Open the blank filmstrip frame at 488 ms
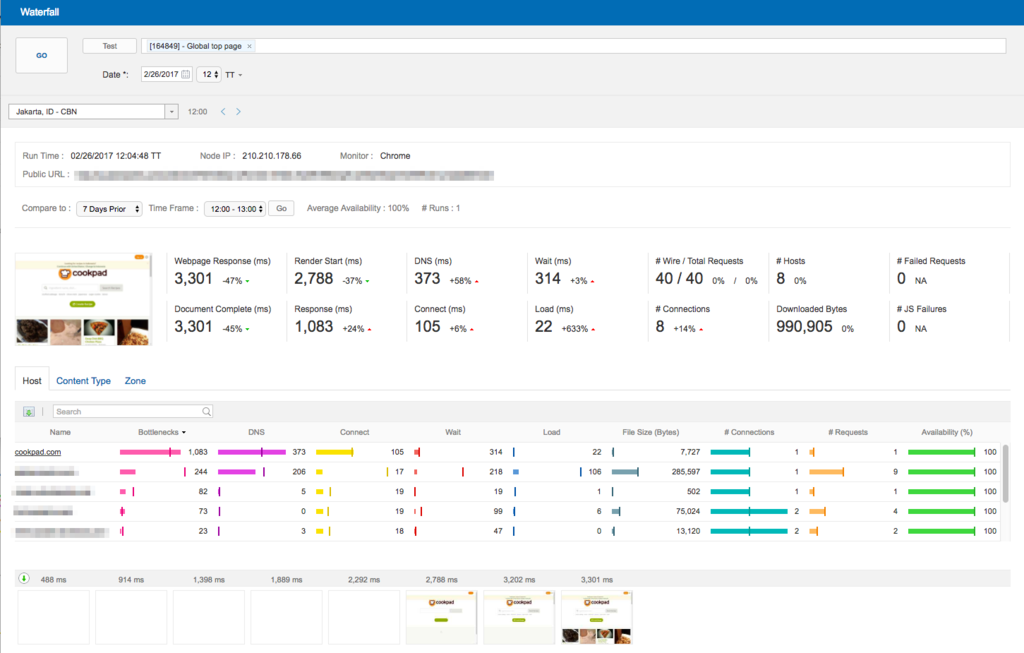Image resolution: width=1024 pixels, height=653 pixels. coord(54,617)
